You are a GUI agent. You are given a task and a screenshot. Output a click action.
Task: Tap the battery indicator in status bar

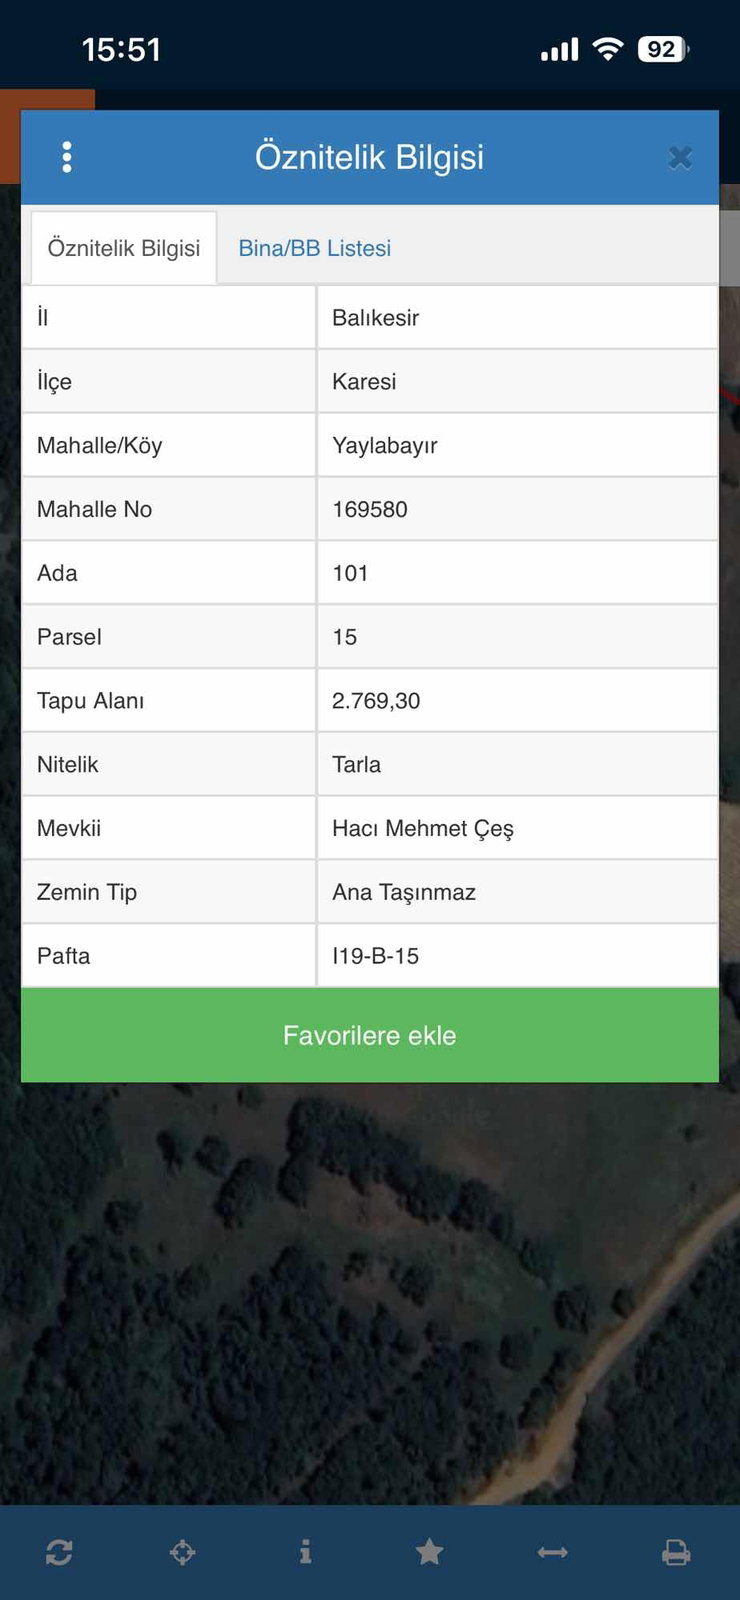click(664, 49)
